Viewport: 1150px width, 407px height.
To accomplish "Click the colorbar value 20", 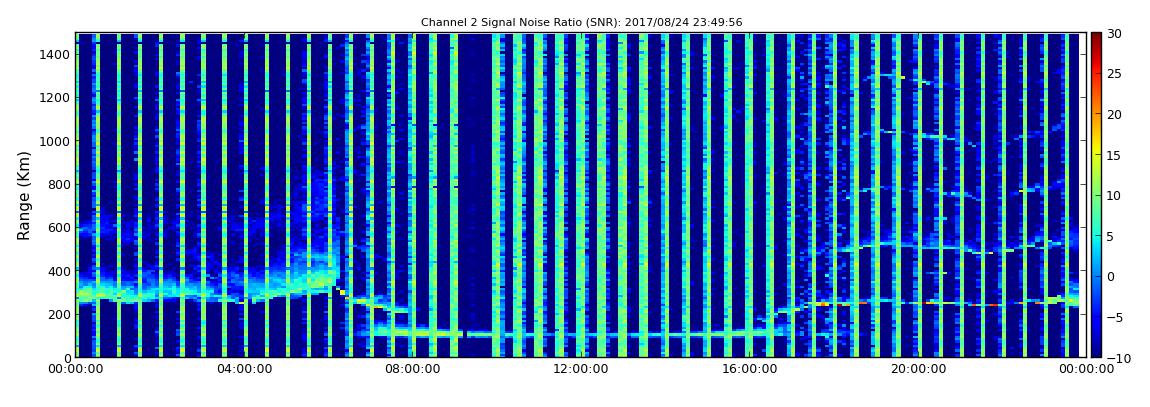I will pyautogui.click(x=1115, y=114).
